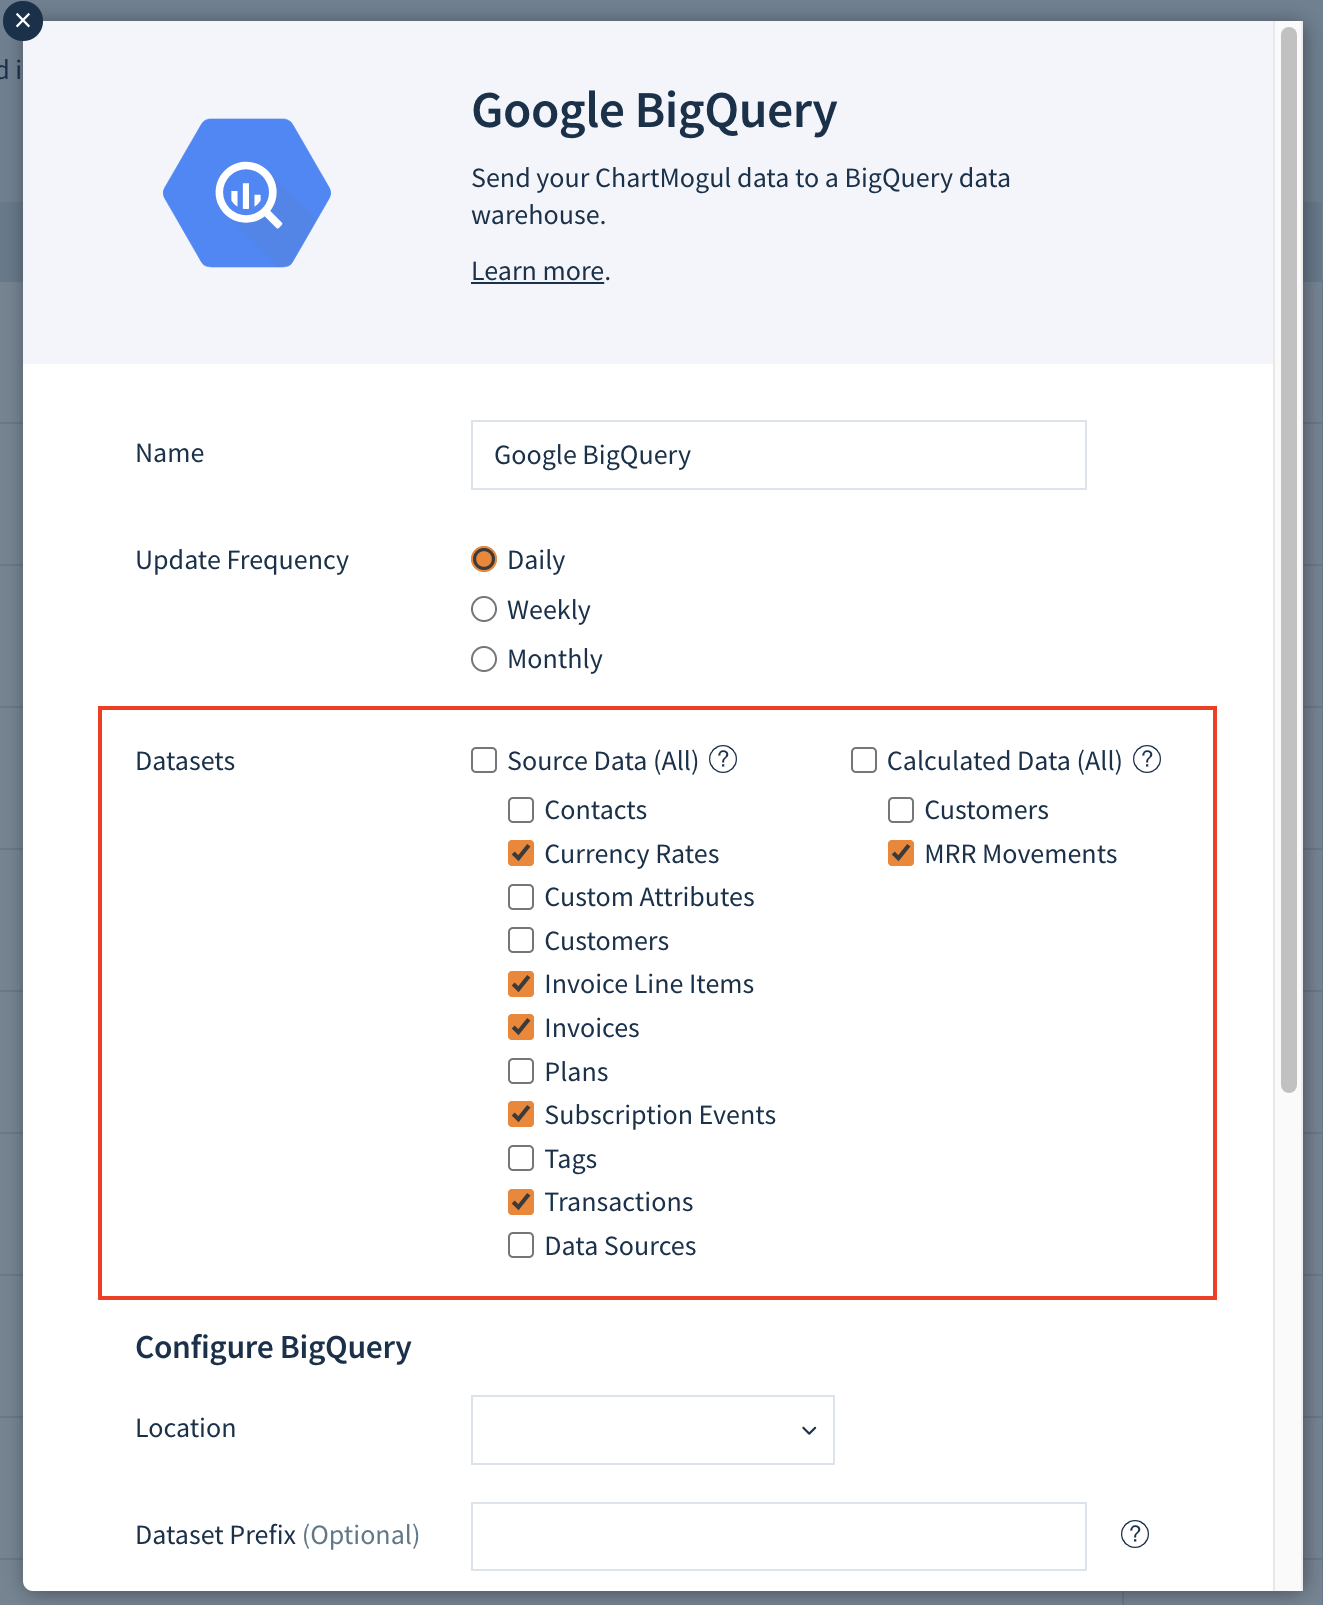Close the Google BigQuery dialog

[22, 20]
